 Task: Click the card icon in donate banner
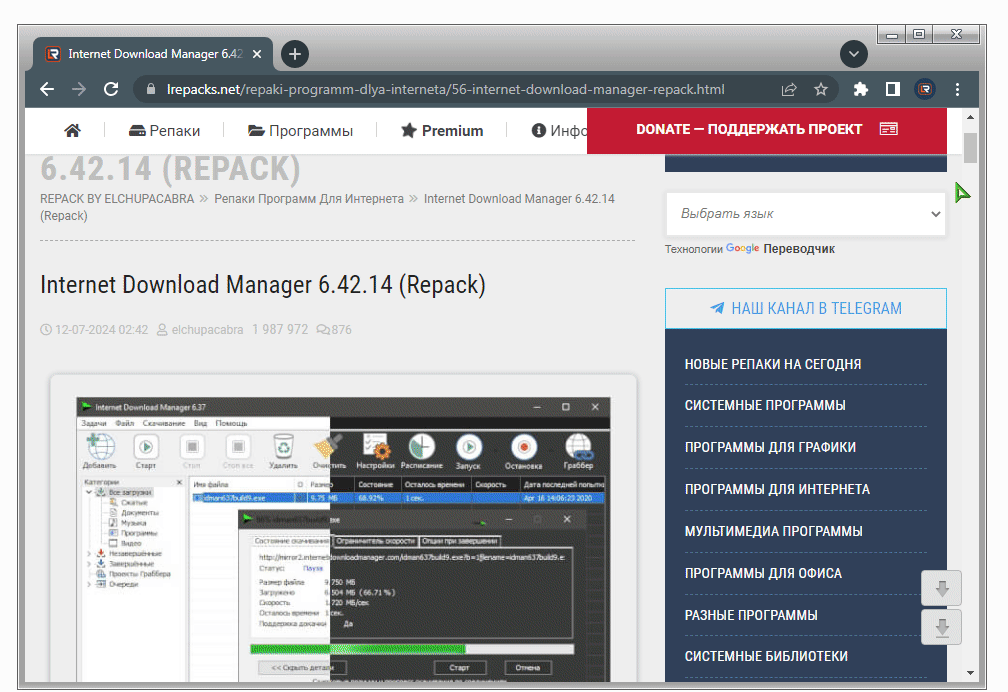tap(888, 129)
